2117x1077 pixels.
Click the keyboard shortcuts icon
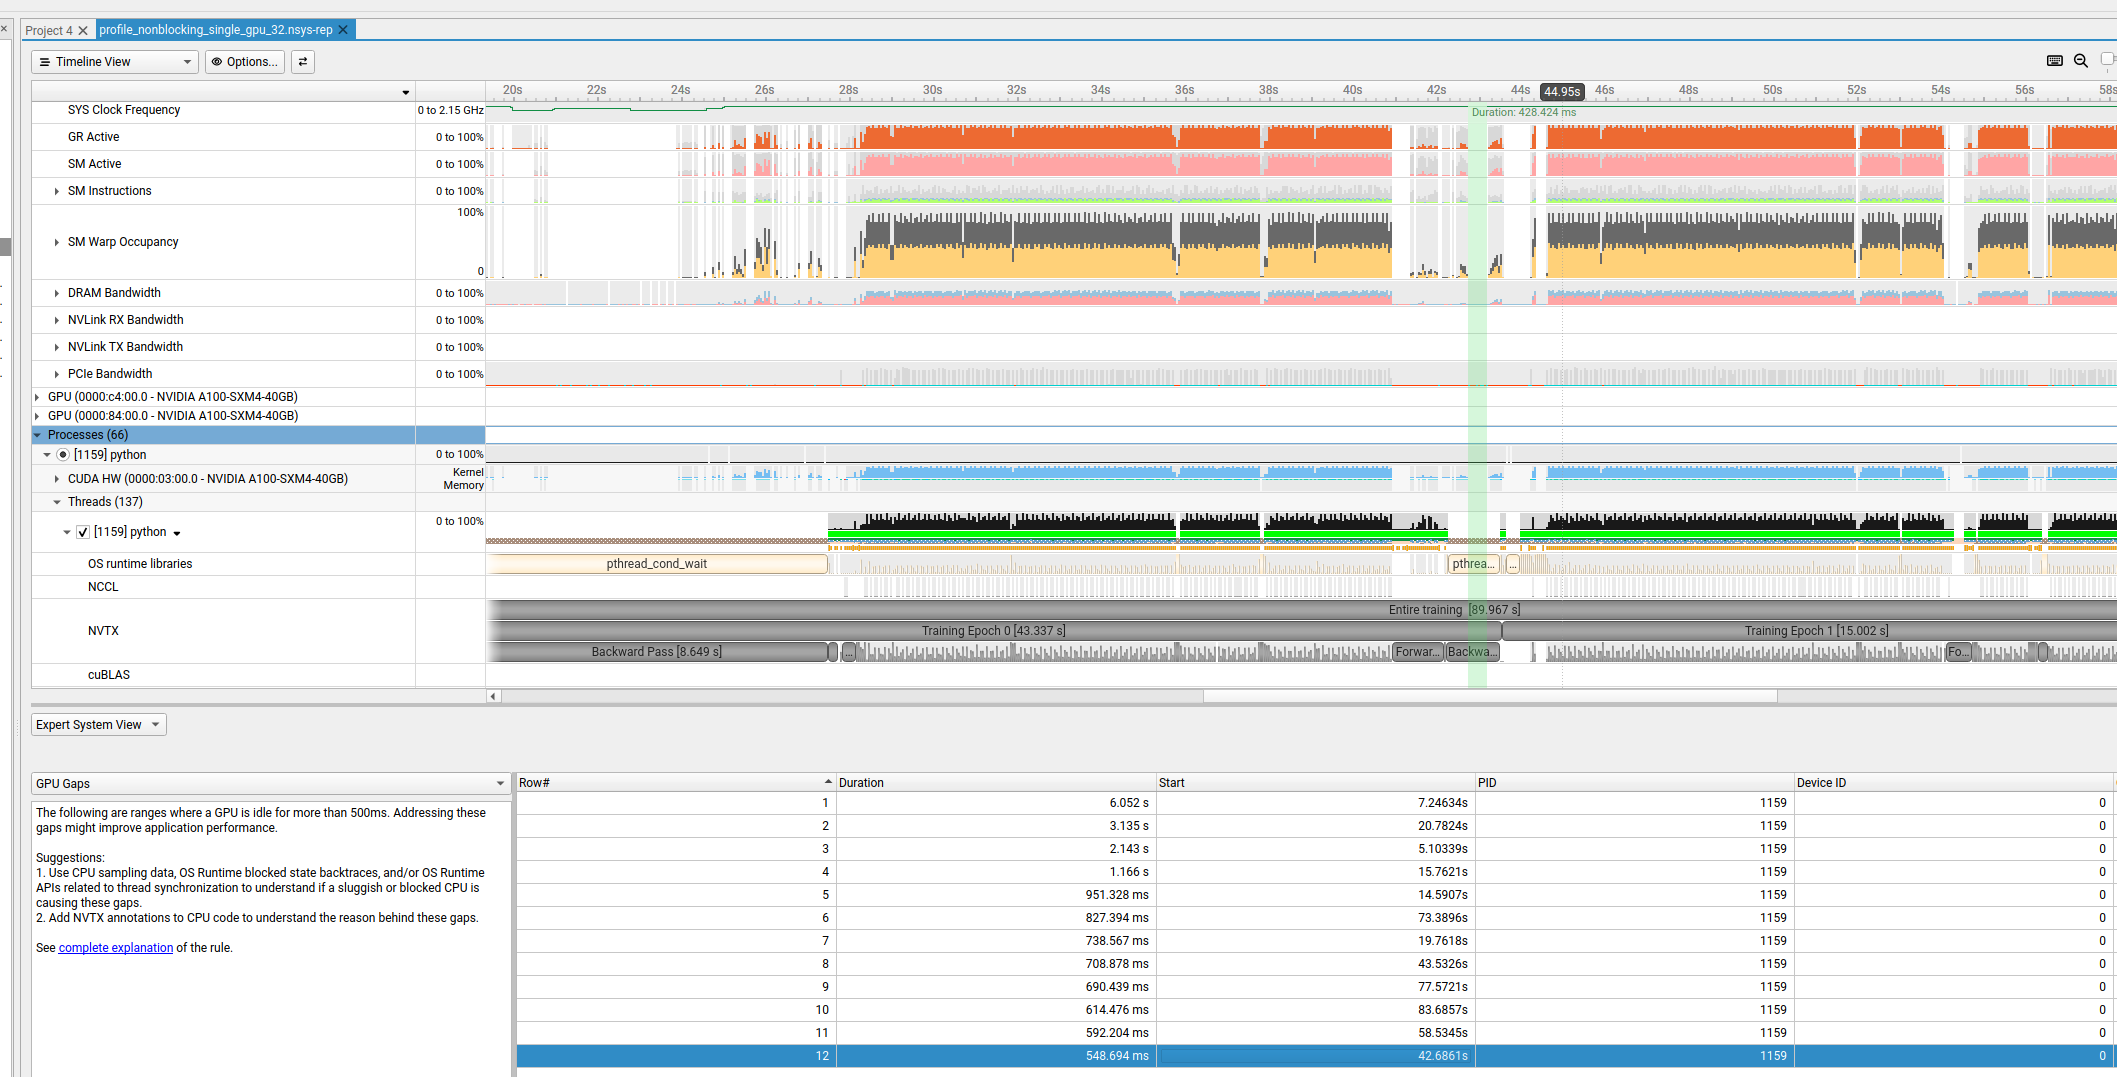tap(2054, 61)
